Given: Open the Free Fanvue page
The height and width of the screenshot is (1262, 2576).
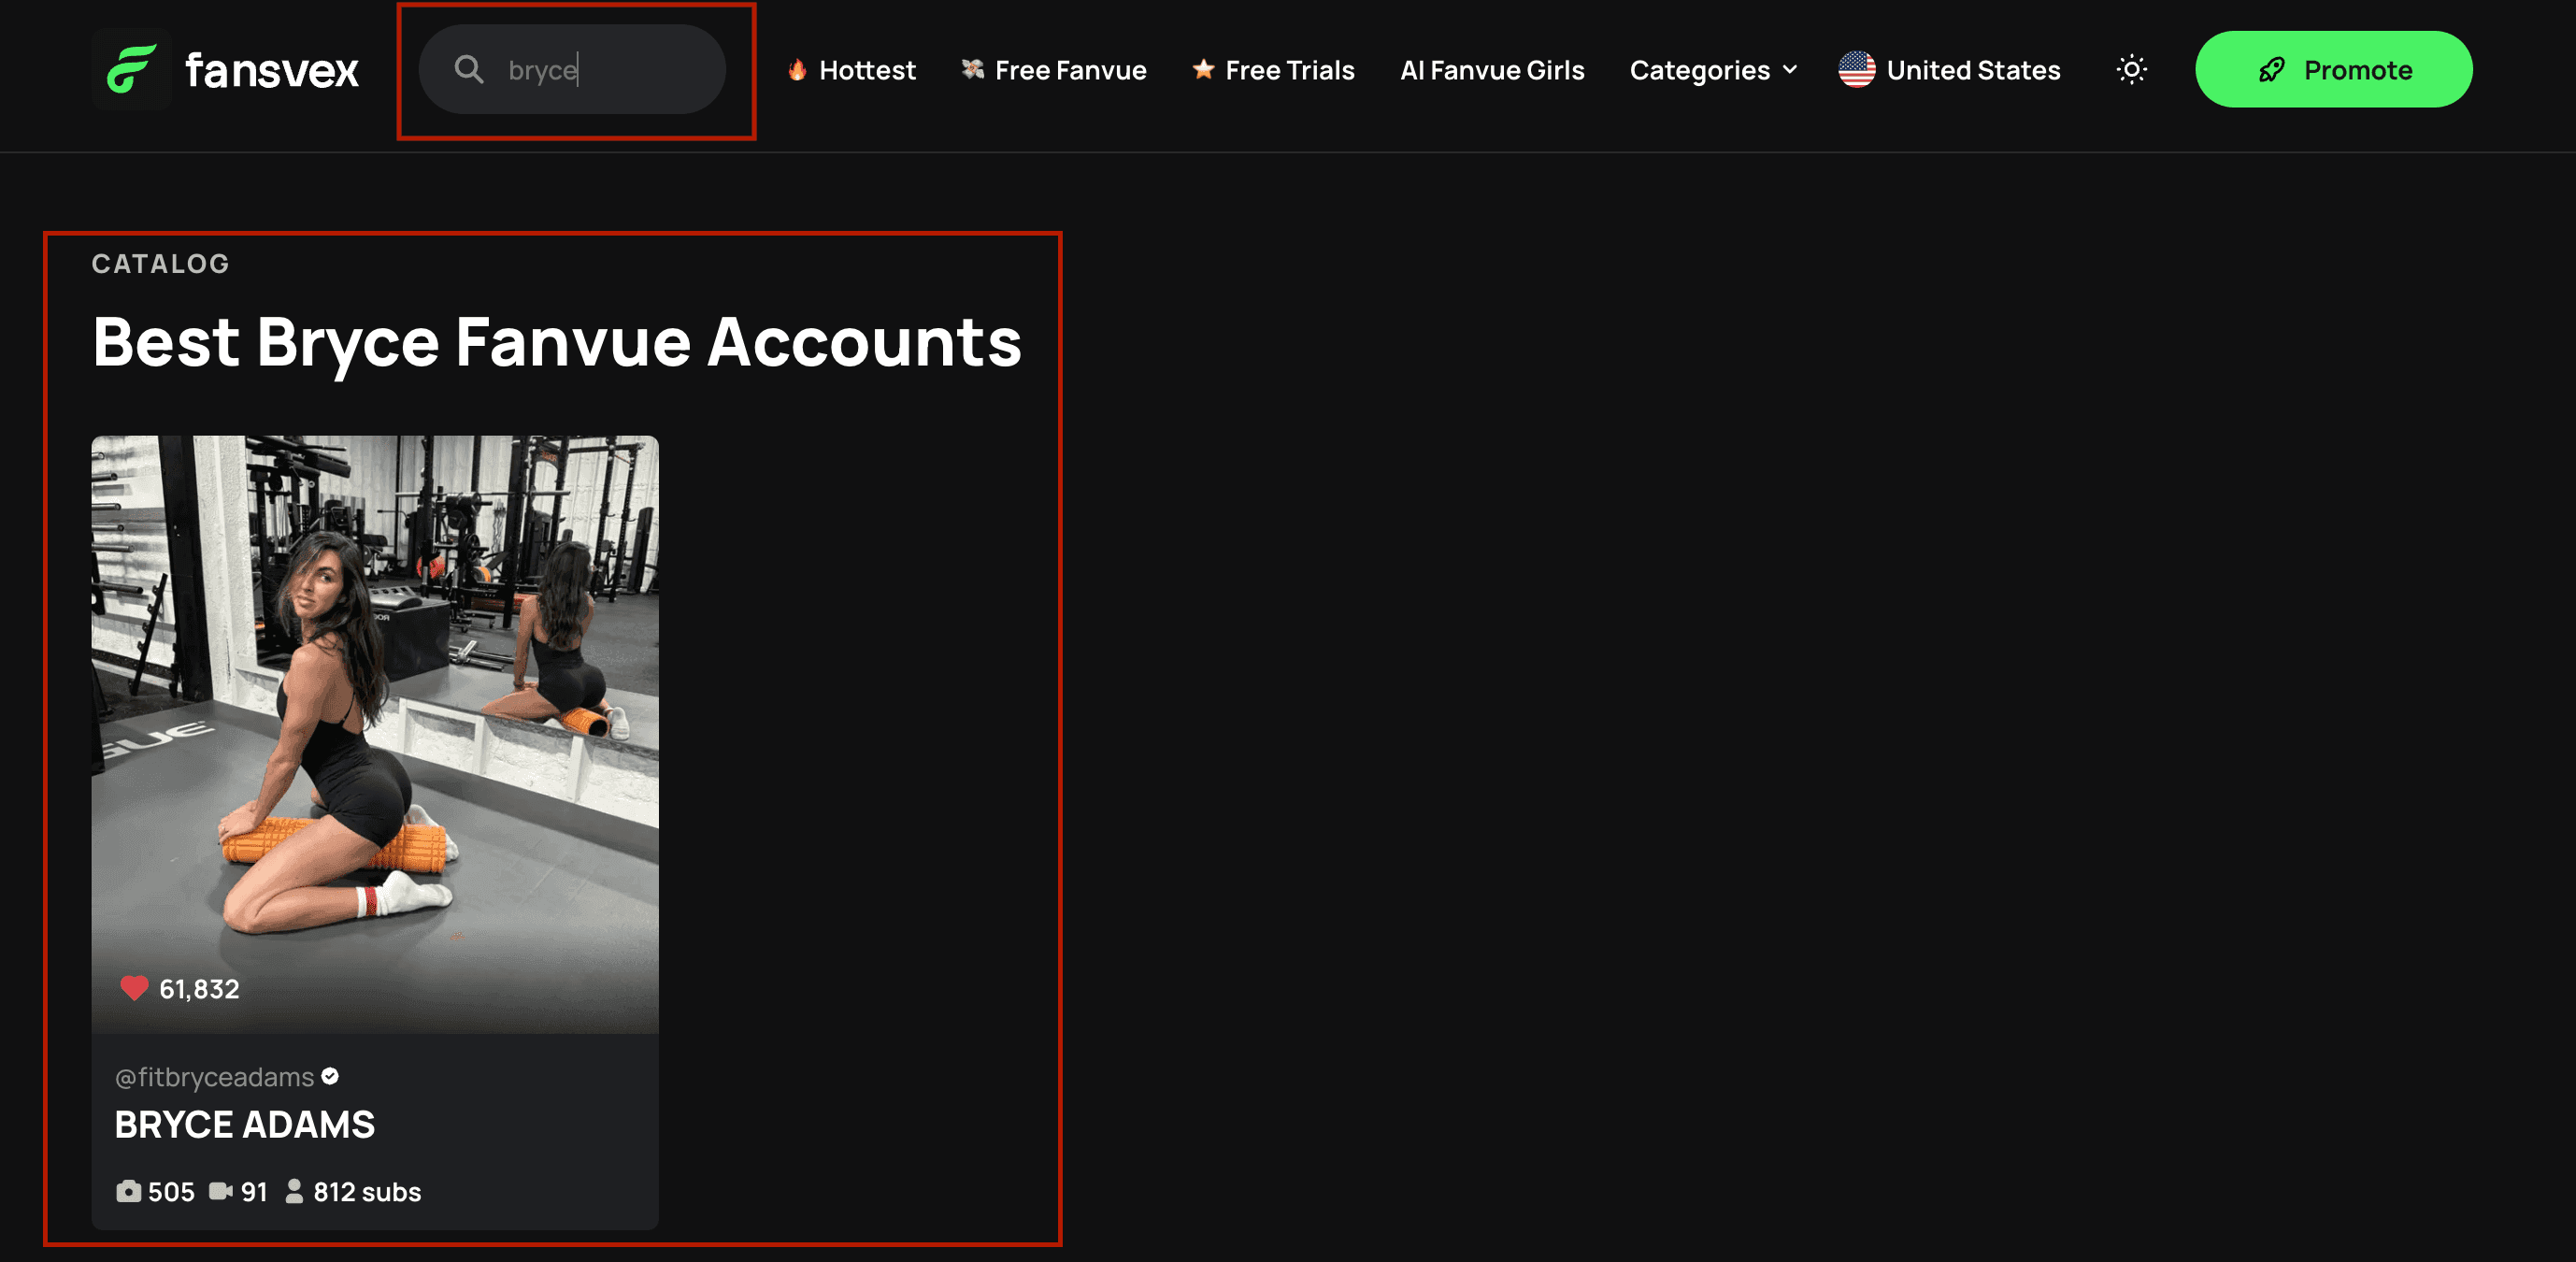Looking at the screenshot, I should [1054, 70].
